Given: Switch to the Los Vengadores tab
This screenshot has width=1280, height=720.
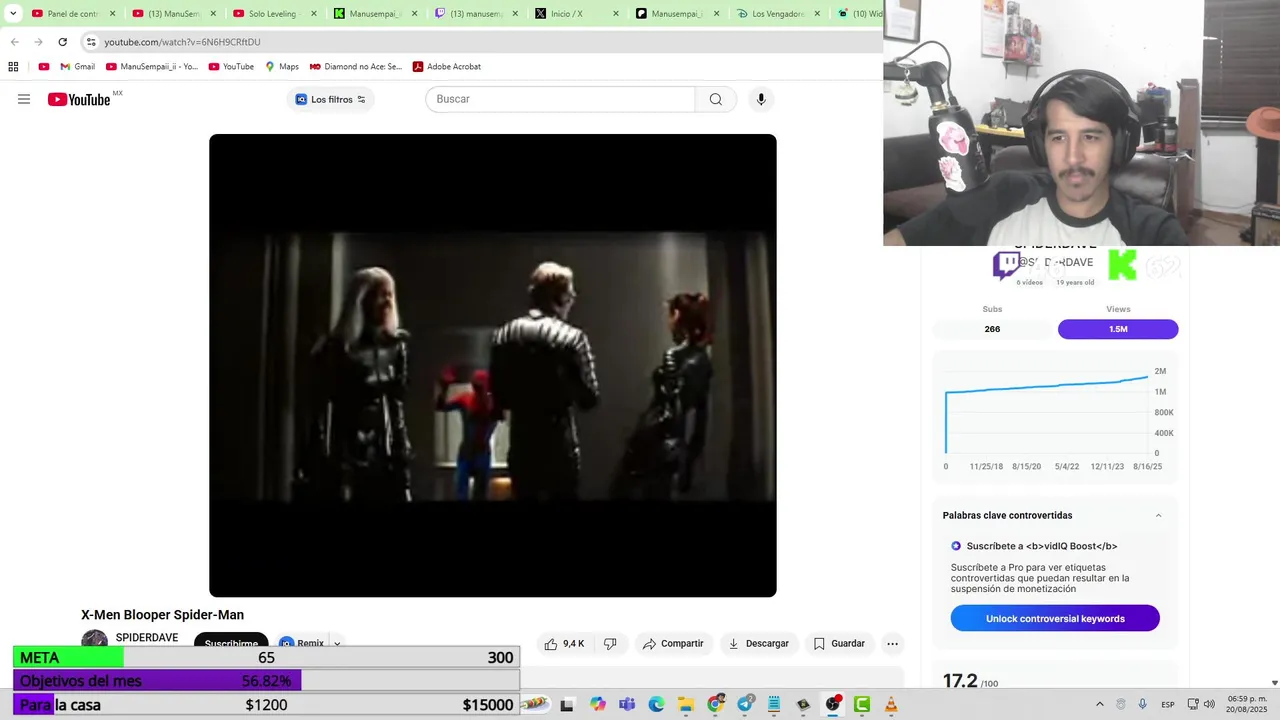Looking at the screenshot, I should coord(778,14).
